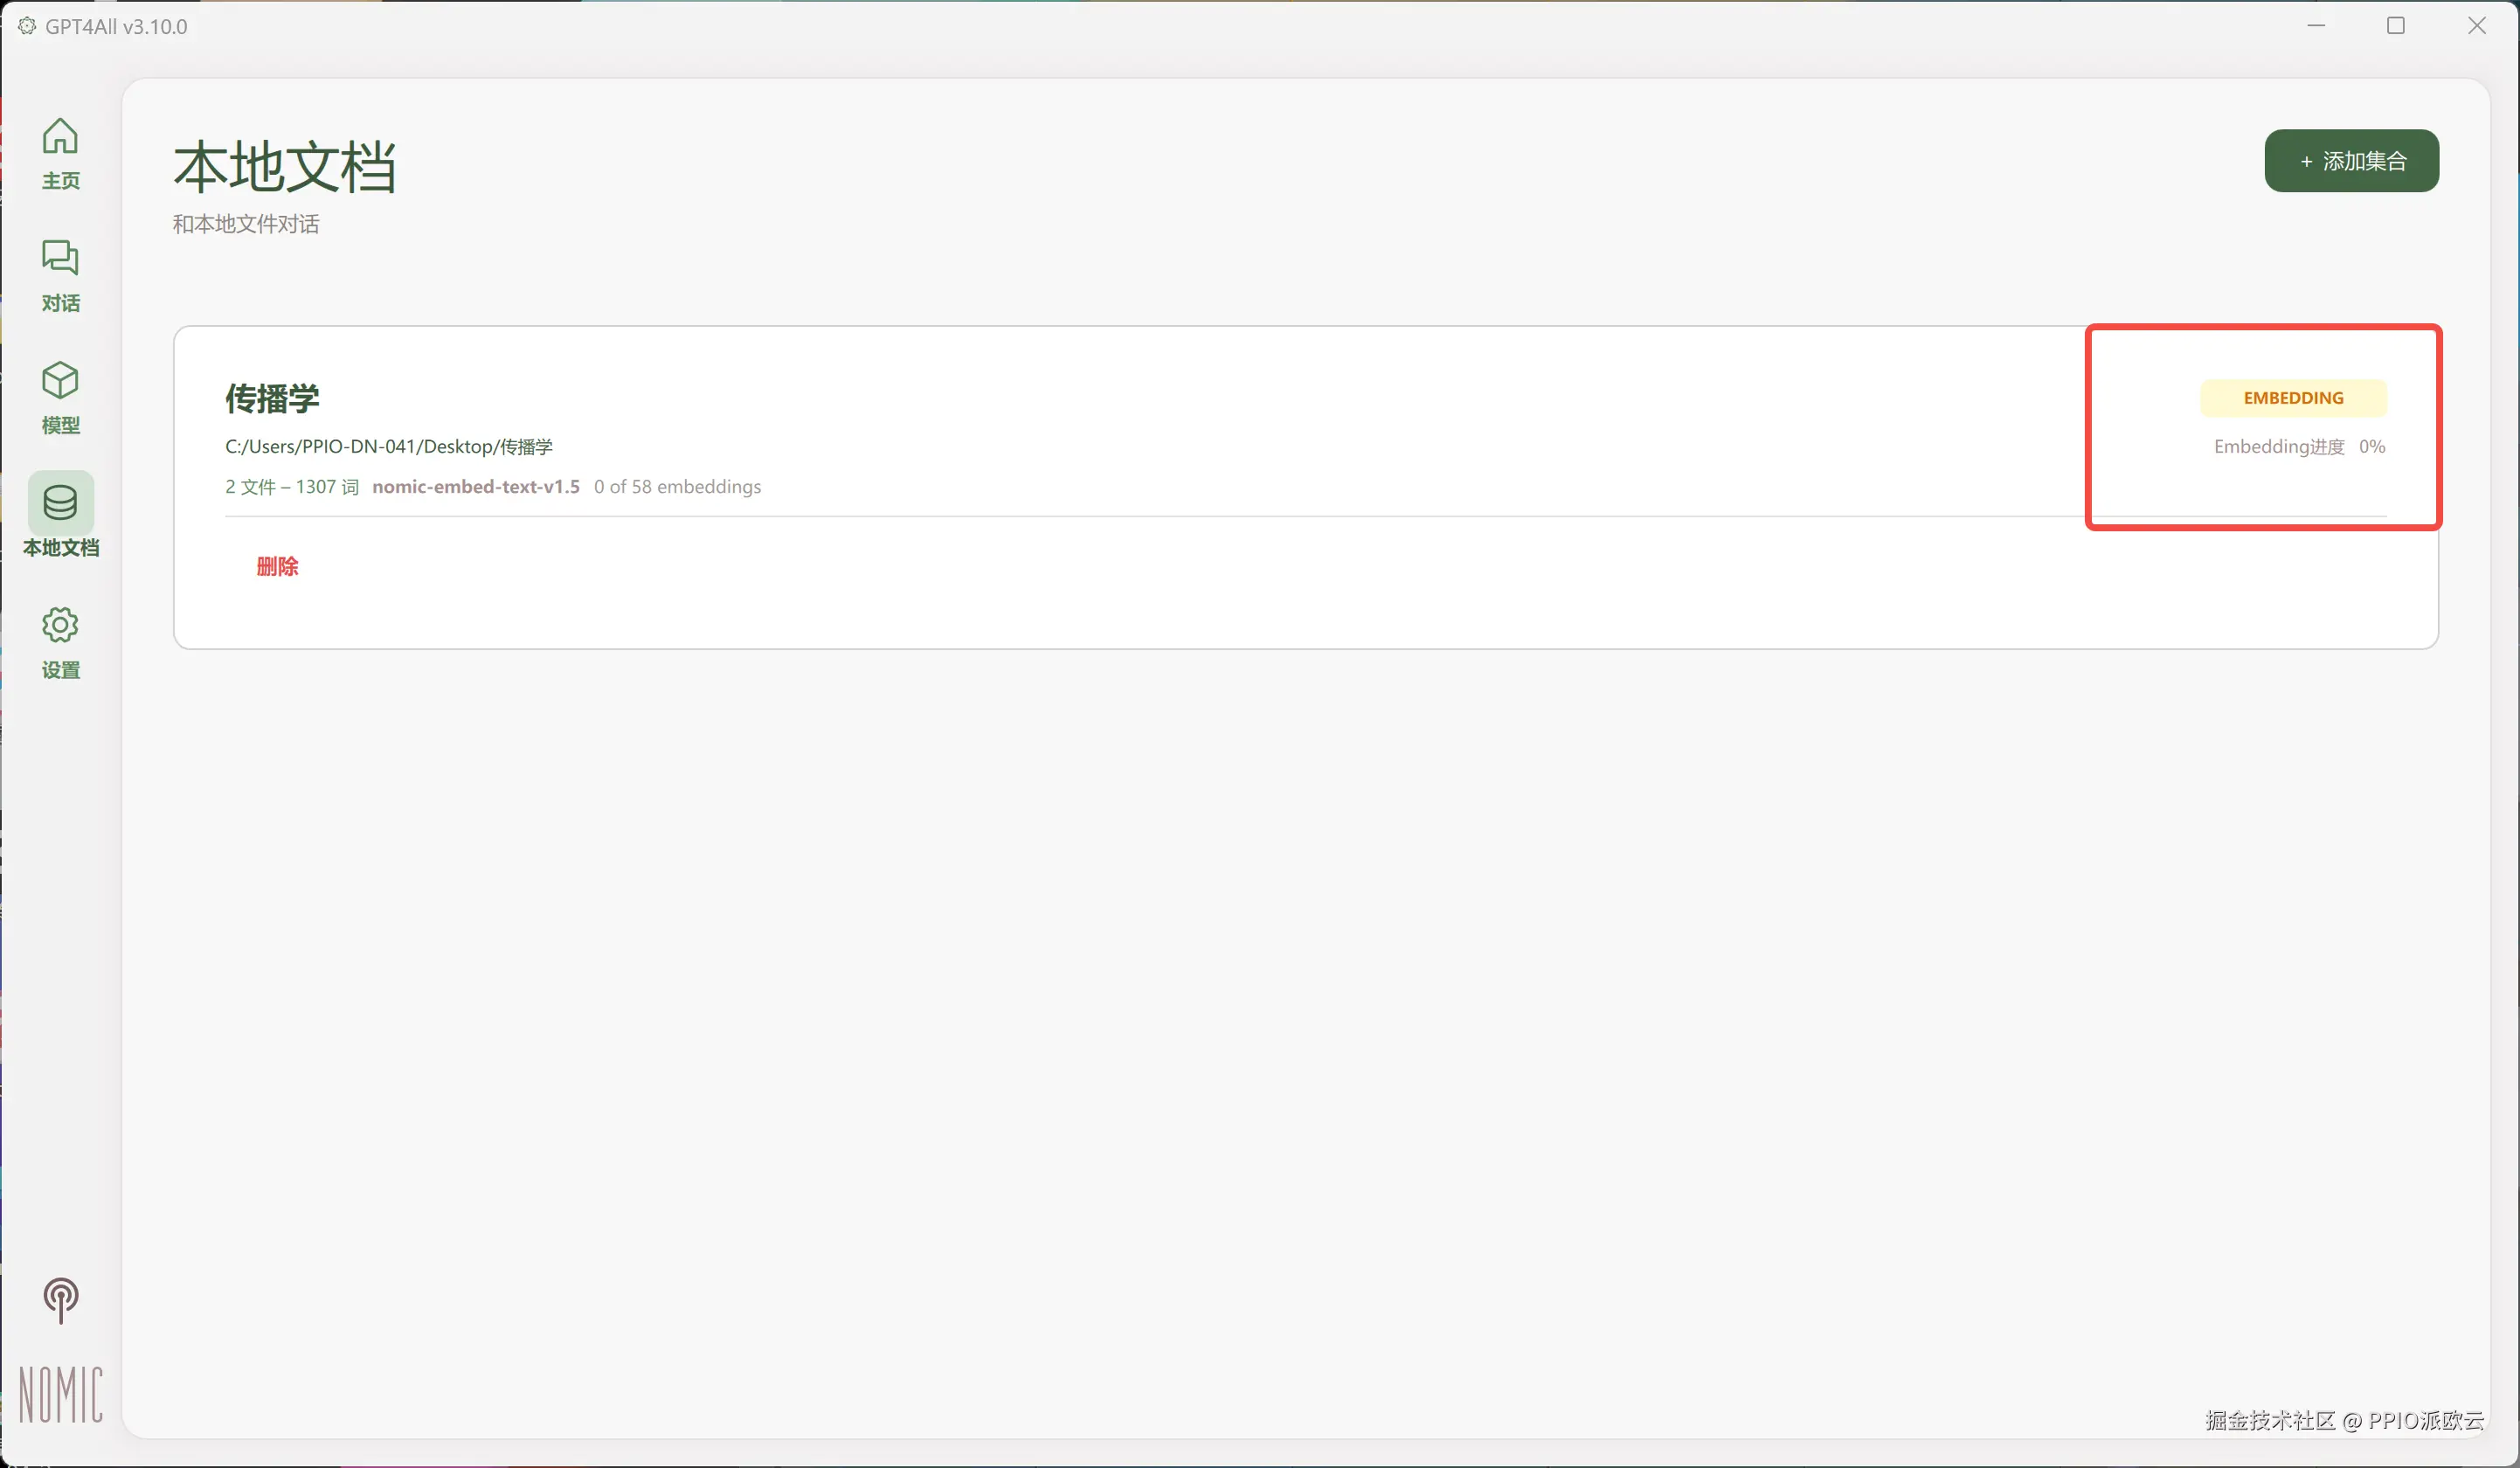Delete the 传播学 collection via 删除
The image size is (2520, 1468).
pos(277,567)
